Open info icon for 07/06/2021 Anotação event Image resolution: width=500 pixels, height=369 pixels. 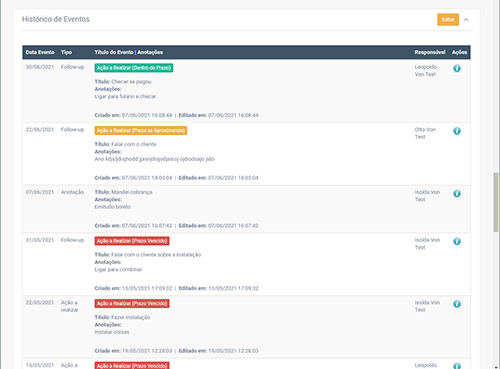coord(457,193)
